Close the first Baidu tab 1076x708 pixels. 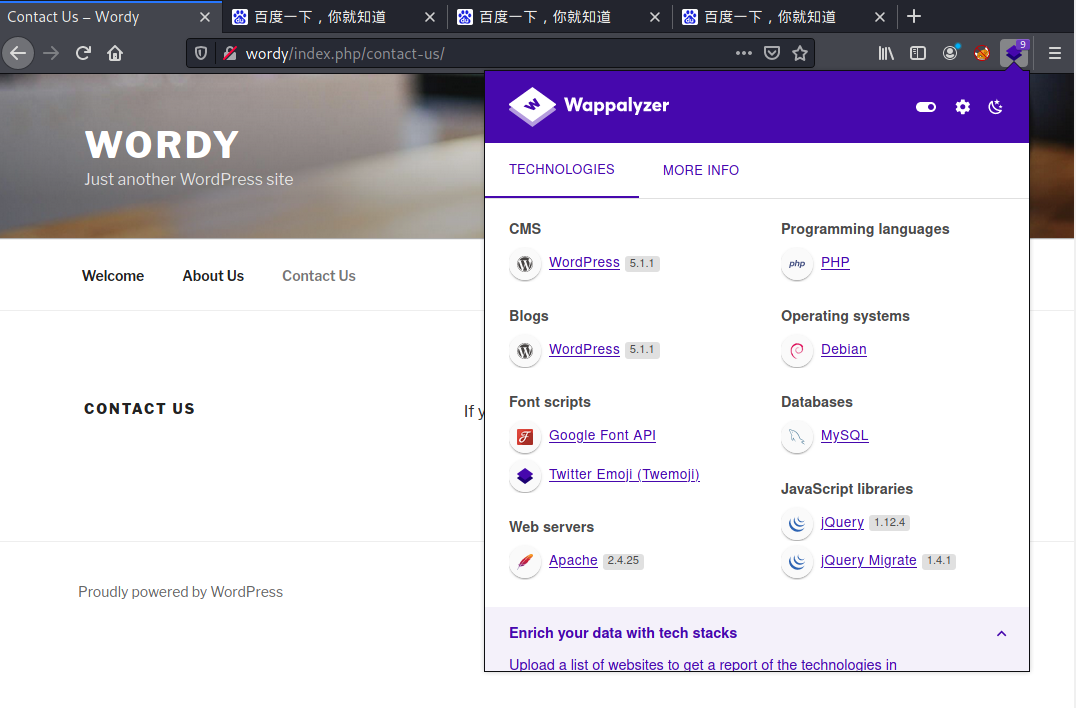click(430, 17)
